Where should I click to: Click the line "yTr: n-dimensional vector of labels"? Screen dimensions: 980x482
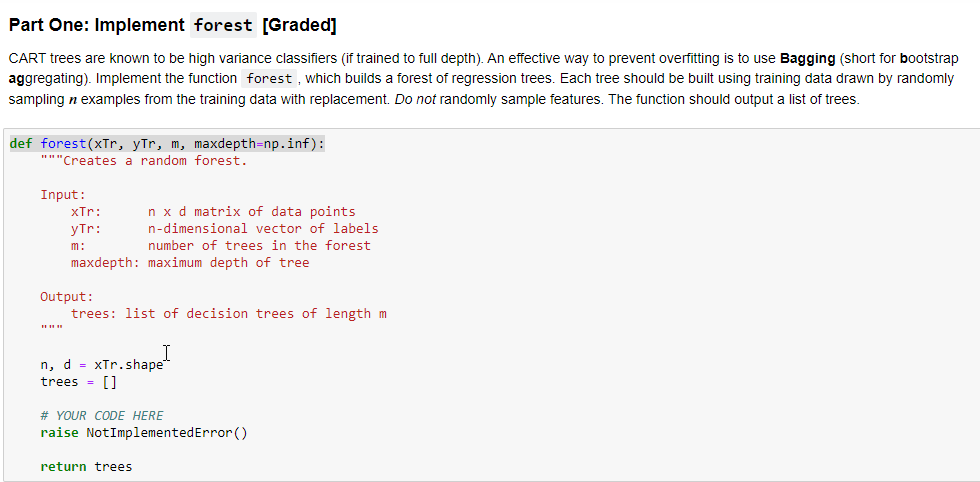[x=224, y=229]
